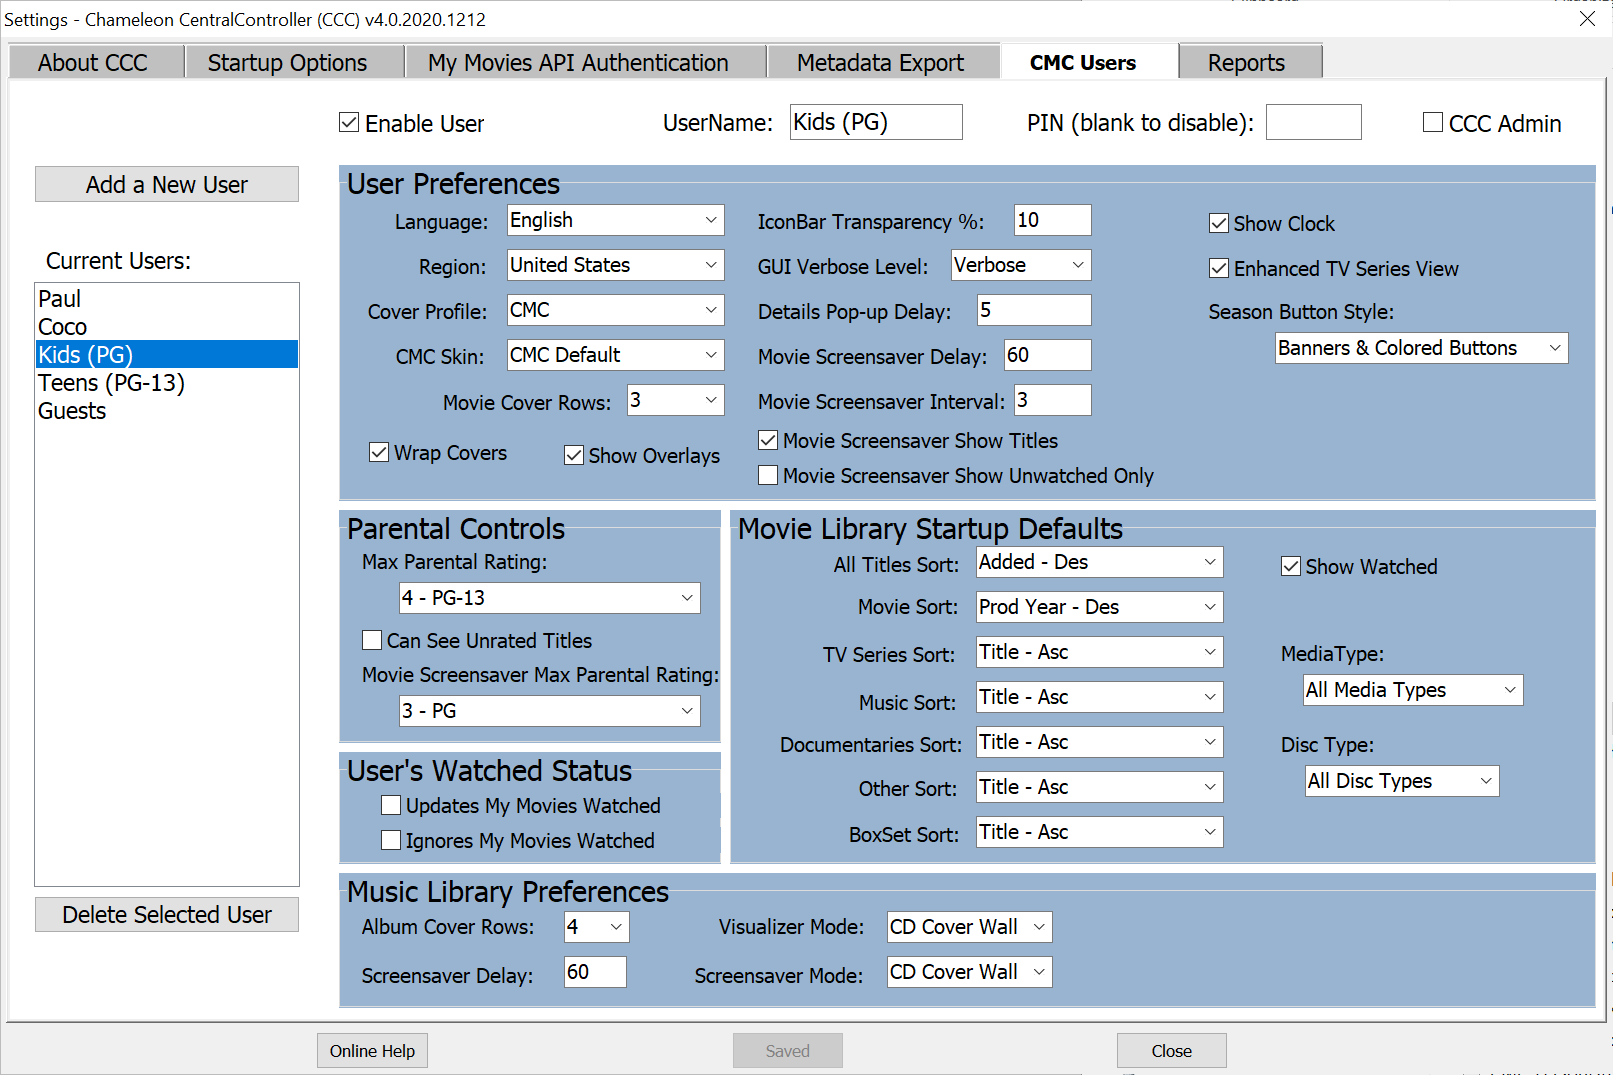This screenshot has height=1075, width=1613.
Task: Open the Music Sort dropdown
Action: (x=1099, y=697)
